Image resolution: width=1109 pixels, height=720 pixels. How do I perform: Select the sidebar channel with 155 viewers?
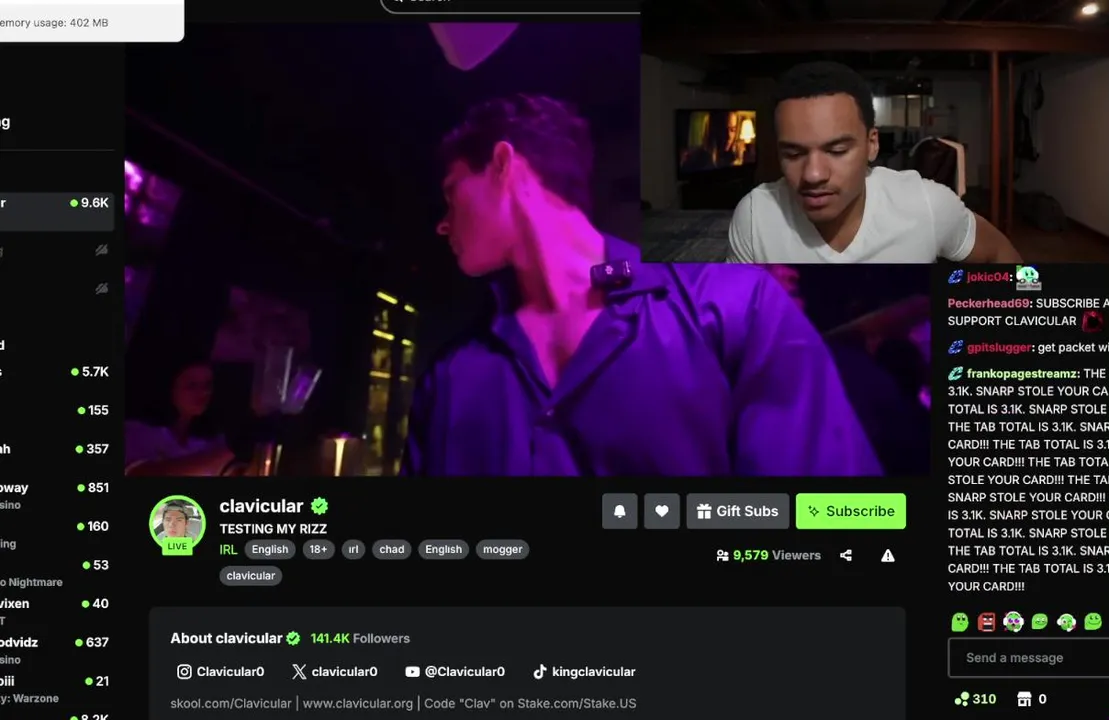click(x=57, y=410)
